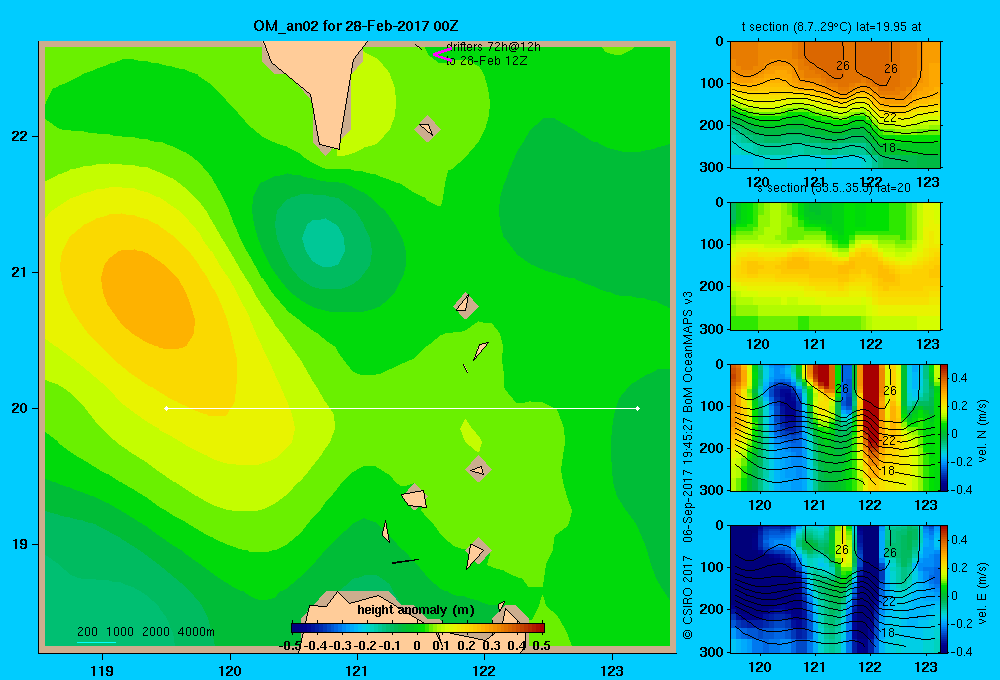Click the vertical CSIRO OceanMAPS copyright text

click(x=688, y=464)
